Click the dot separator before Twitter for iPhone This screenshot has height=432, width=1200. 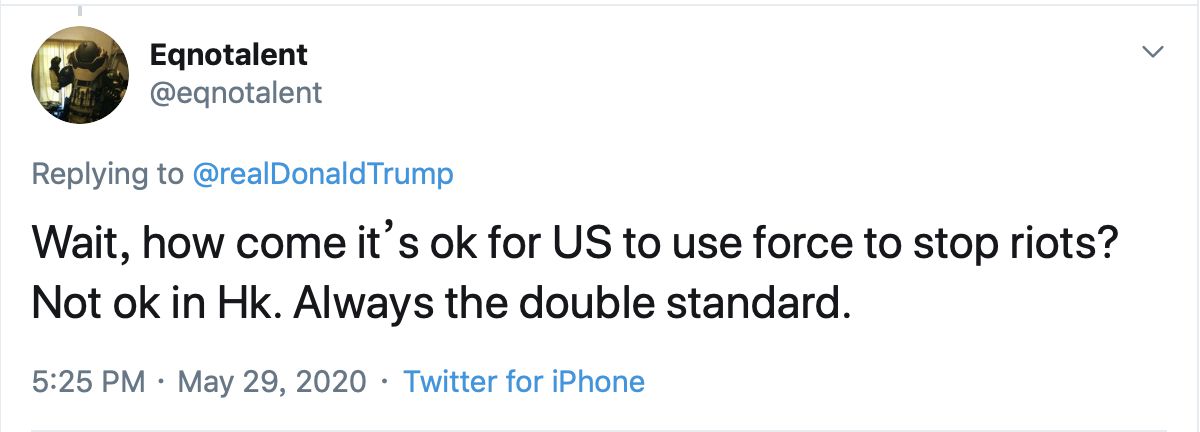point(385,382)
